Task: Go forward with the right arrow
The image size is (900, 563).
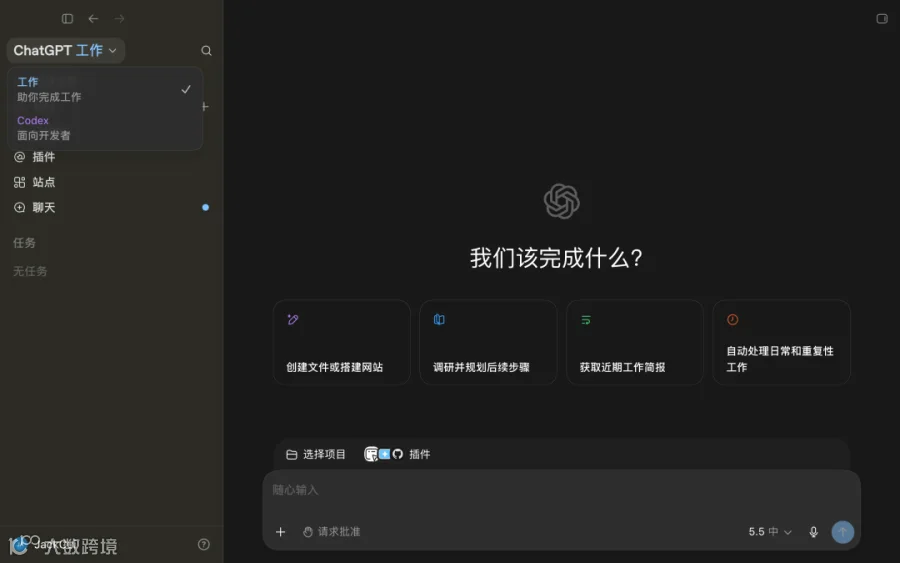Action: click(x=119, y=19)
